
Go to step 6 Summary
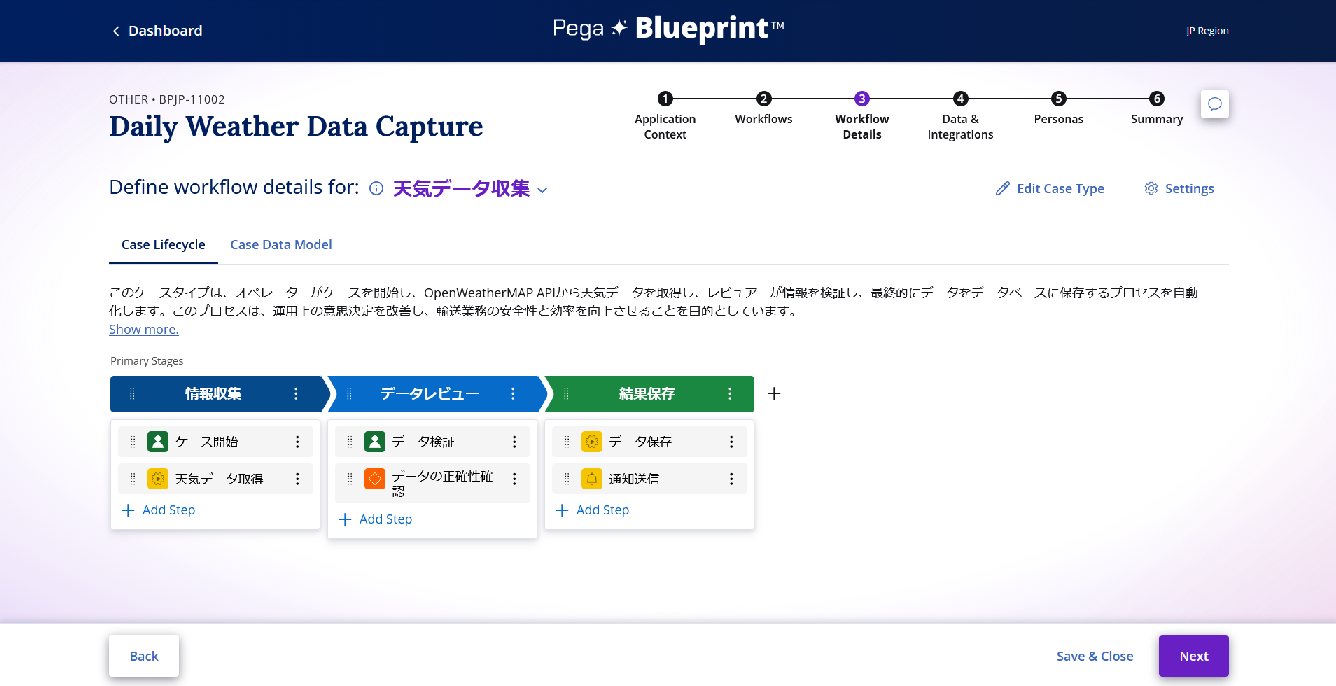1157,109
